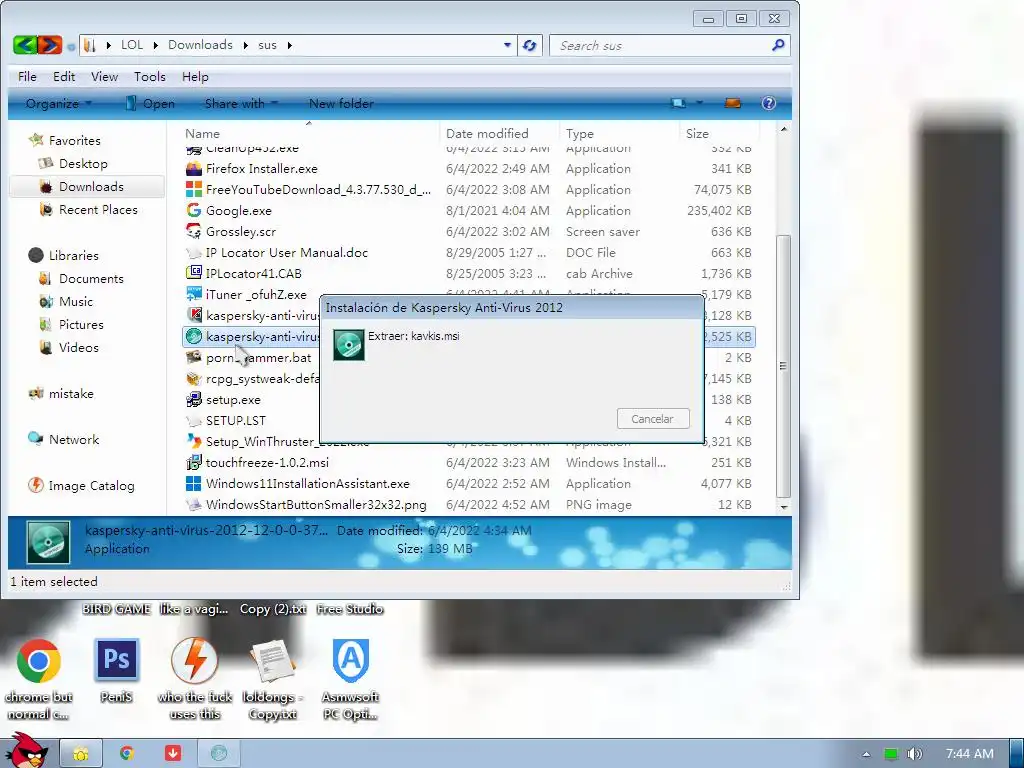
Task: Select Recent Places in Favorites
Action: 98,209
